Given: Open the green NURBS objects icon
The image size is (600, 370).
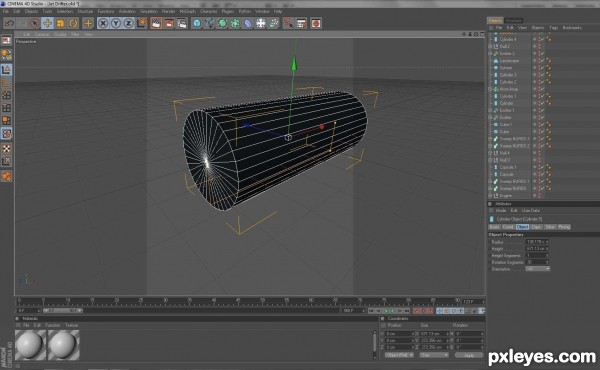Looking at the screenshot, I should pyautogui.click(x=222, y=23).
